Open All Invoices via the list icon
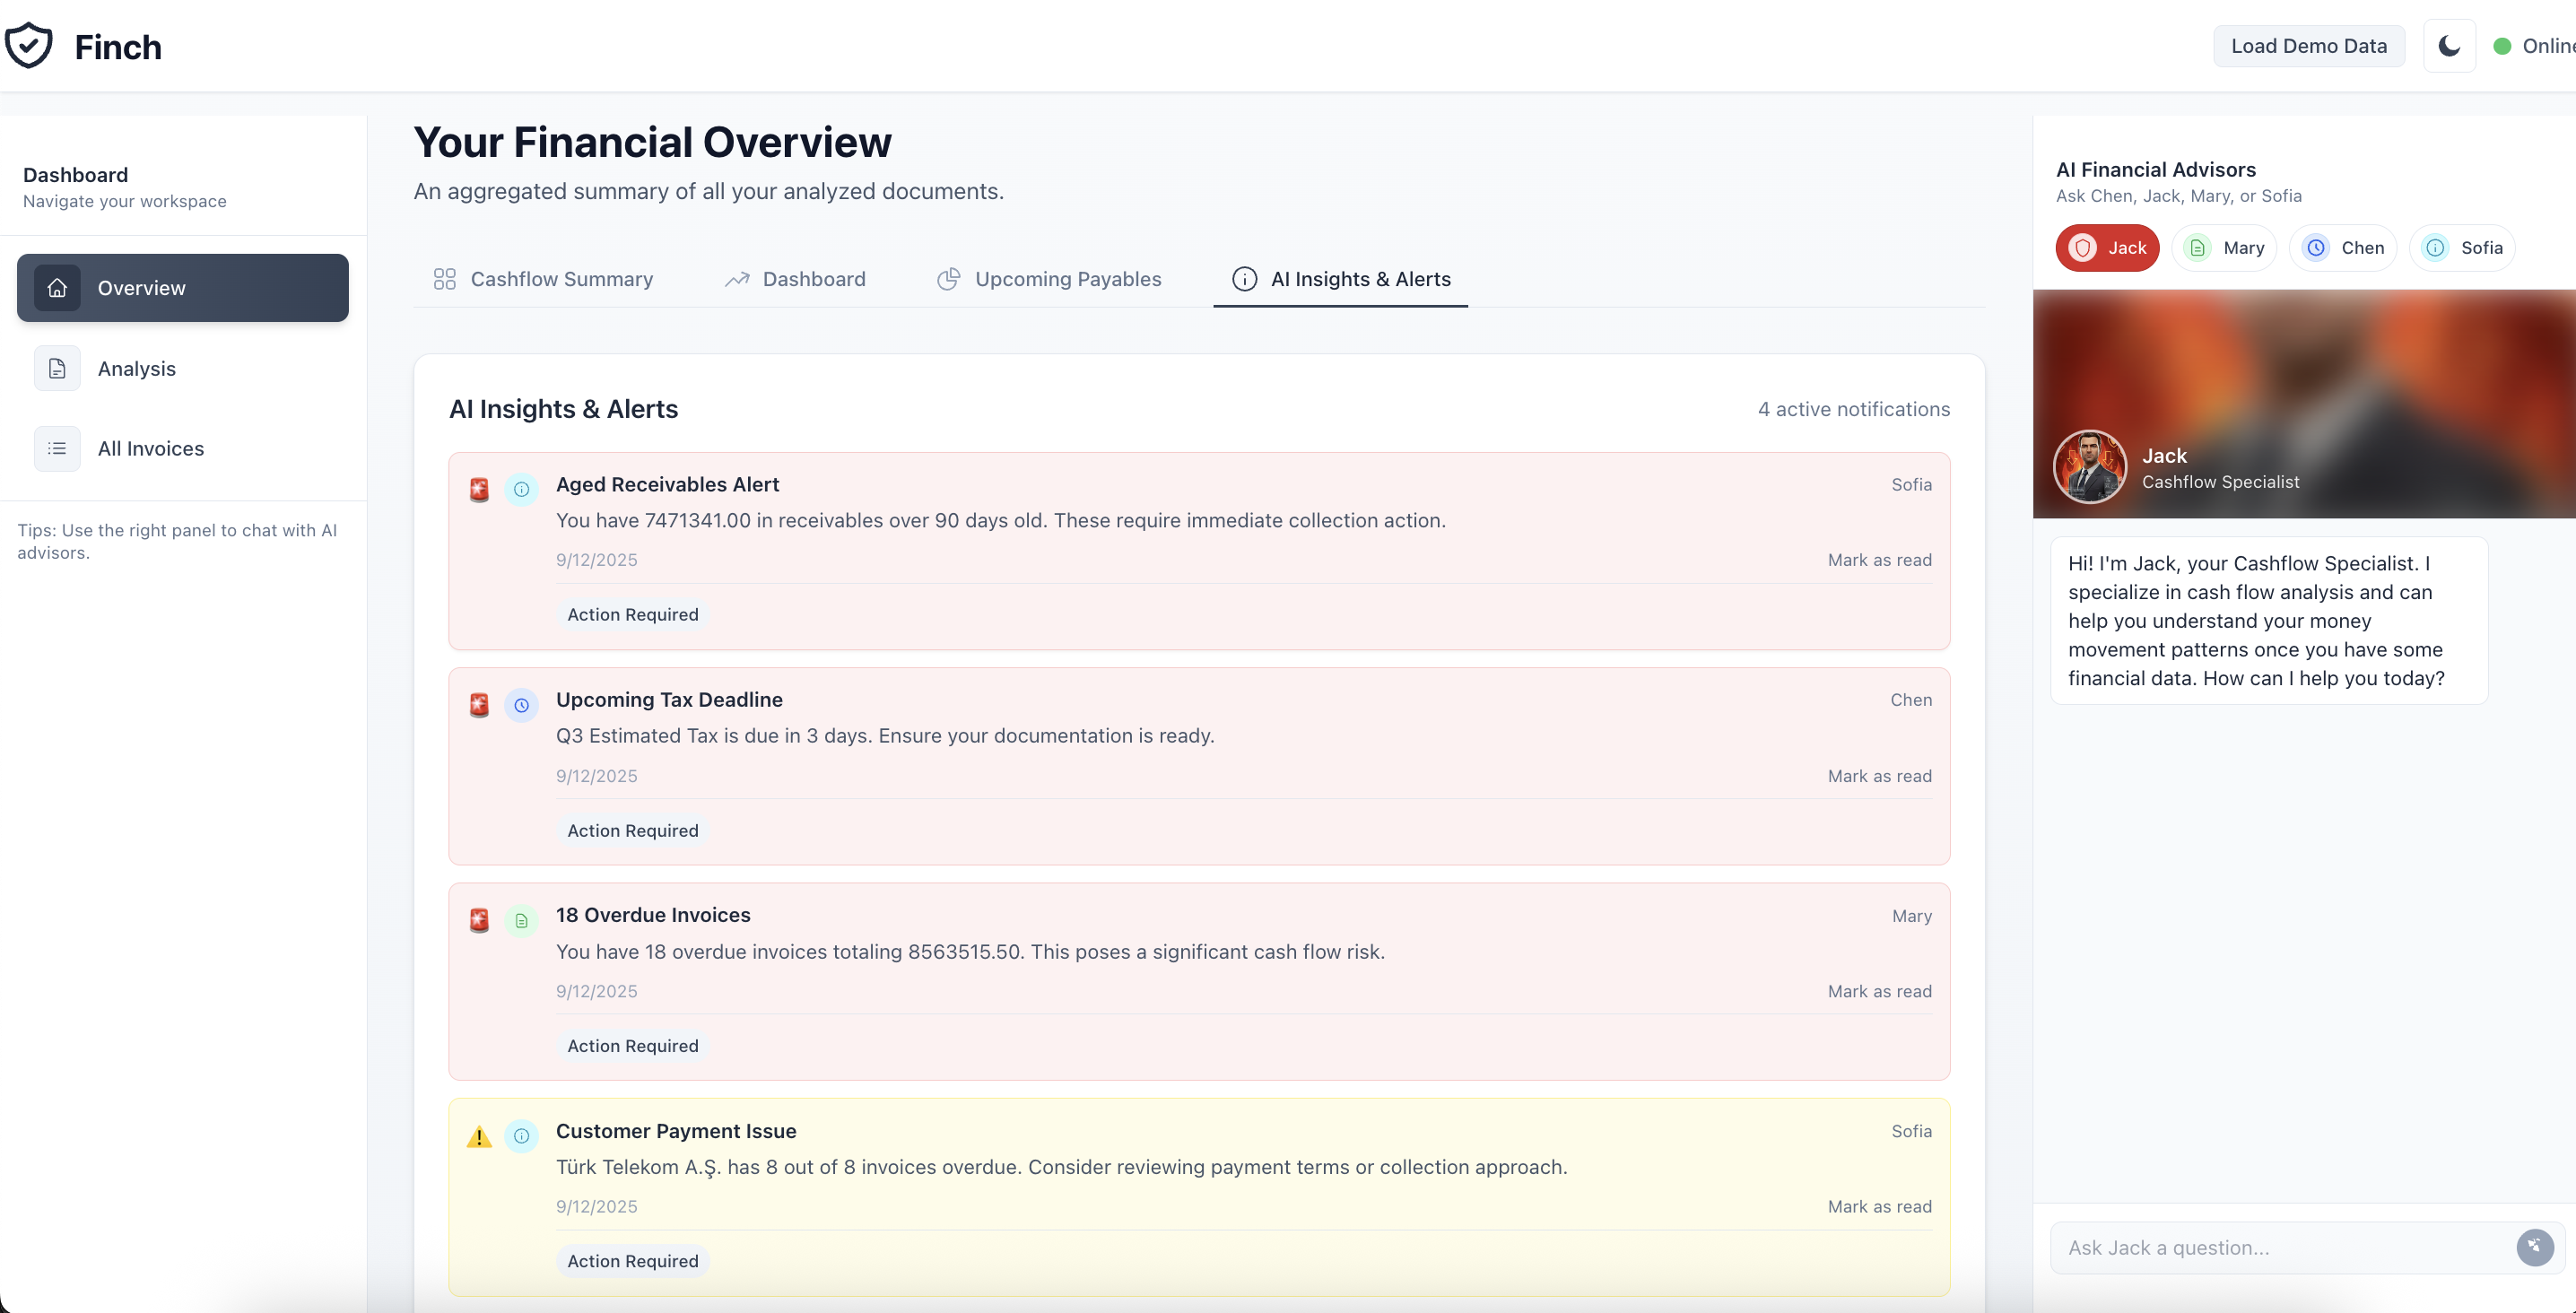The image size is (2576, 1313). [x=57, y=449]
